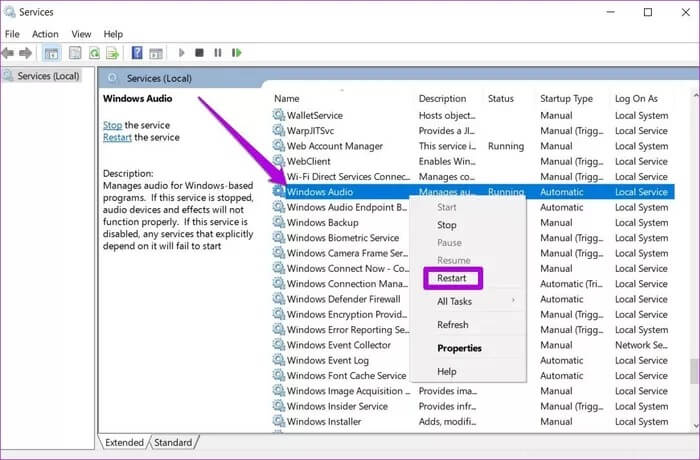This screenshot has width=700, height=460.
Task: Open Help via the blue question mark icon
Action: pos(137,53)
